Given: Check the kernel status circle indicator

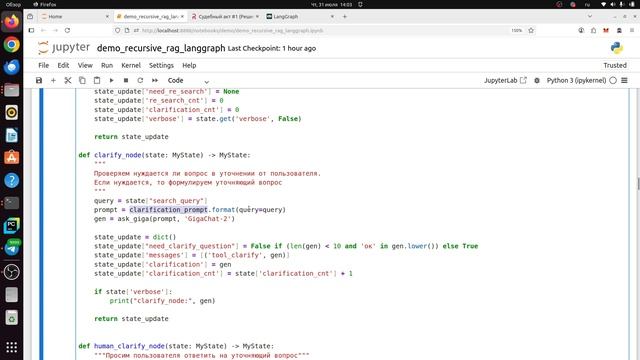Looking at the screenshot, I should pos(613,80).
